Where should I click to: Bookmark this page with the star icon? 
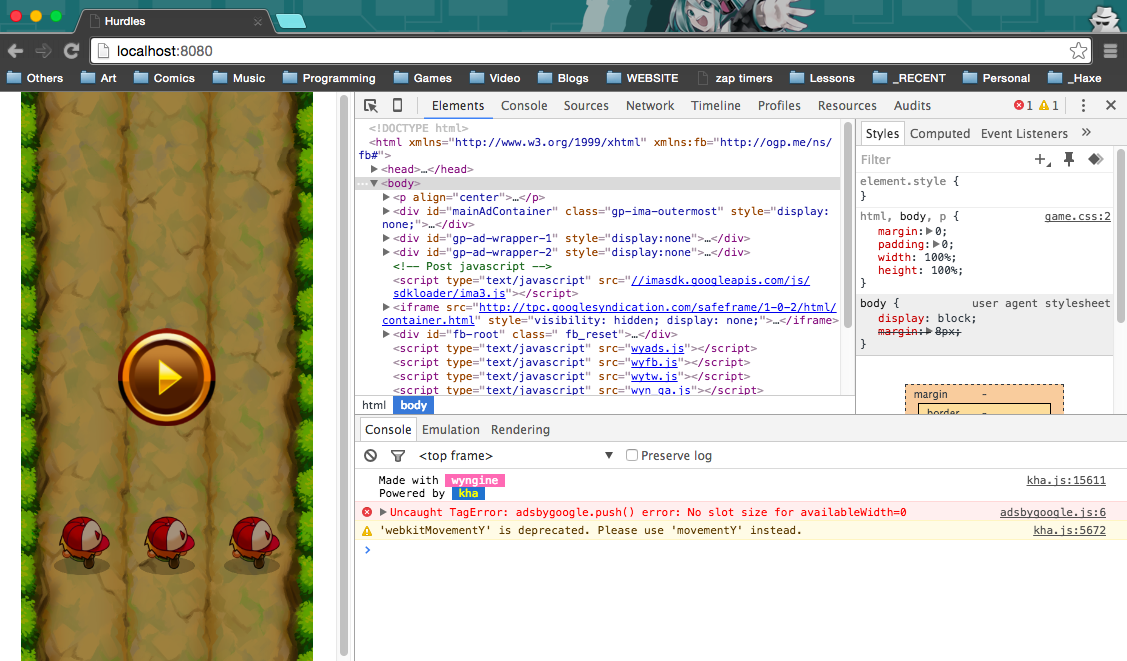1078,51
